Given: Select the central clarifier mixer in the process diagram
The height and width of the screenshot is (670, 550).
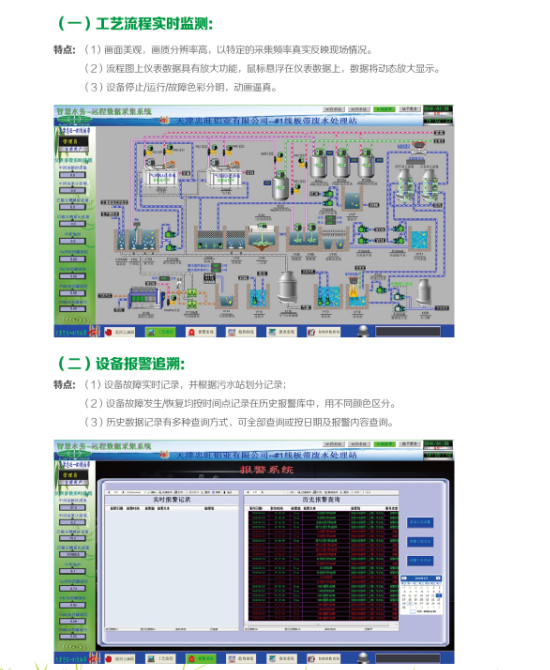Looking at the screenshot, I should click(261, 237).
